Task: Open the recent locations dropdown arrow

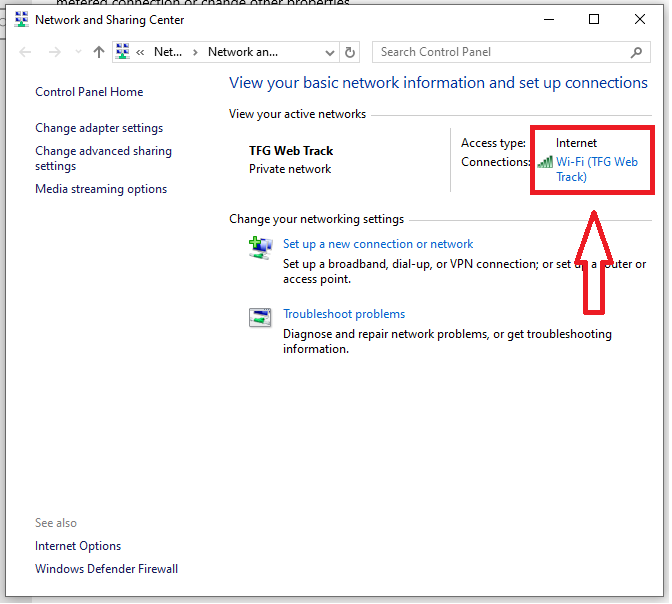Action: tap(76, 52)
